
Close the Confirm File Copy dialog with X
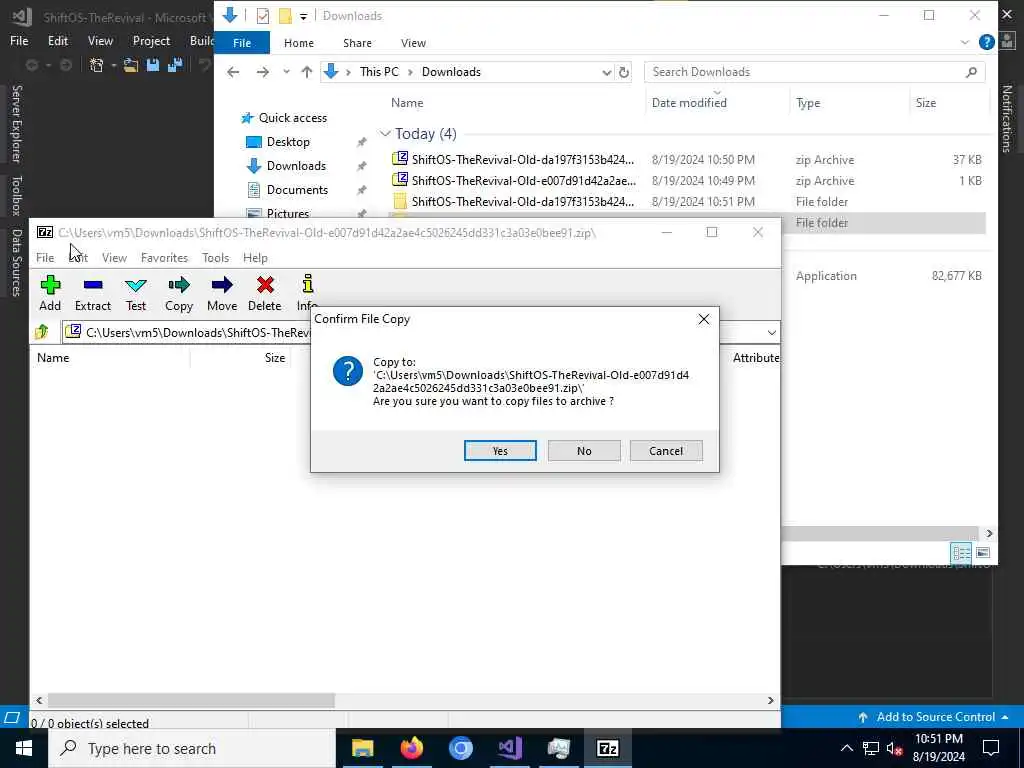tap(703, 319)
